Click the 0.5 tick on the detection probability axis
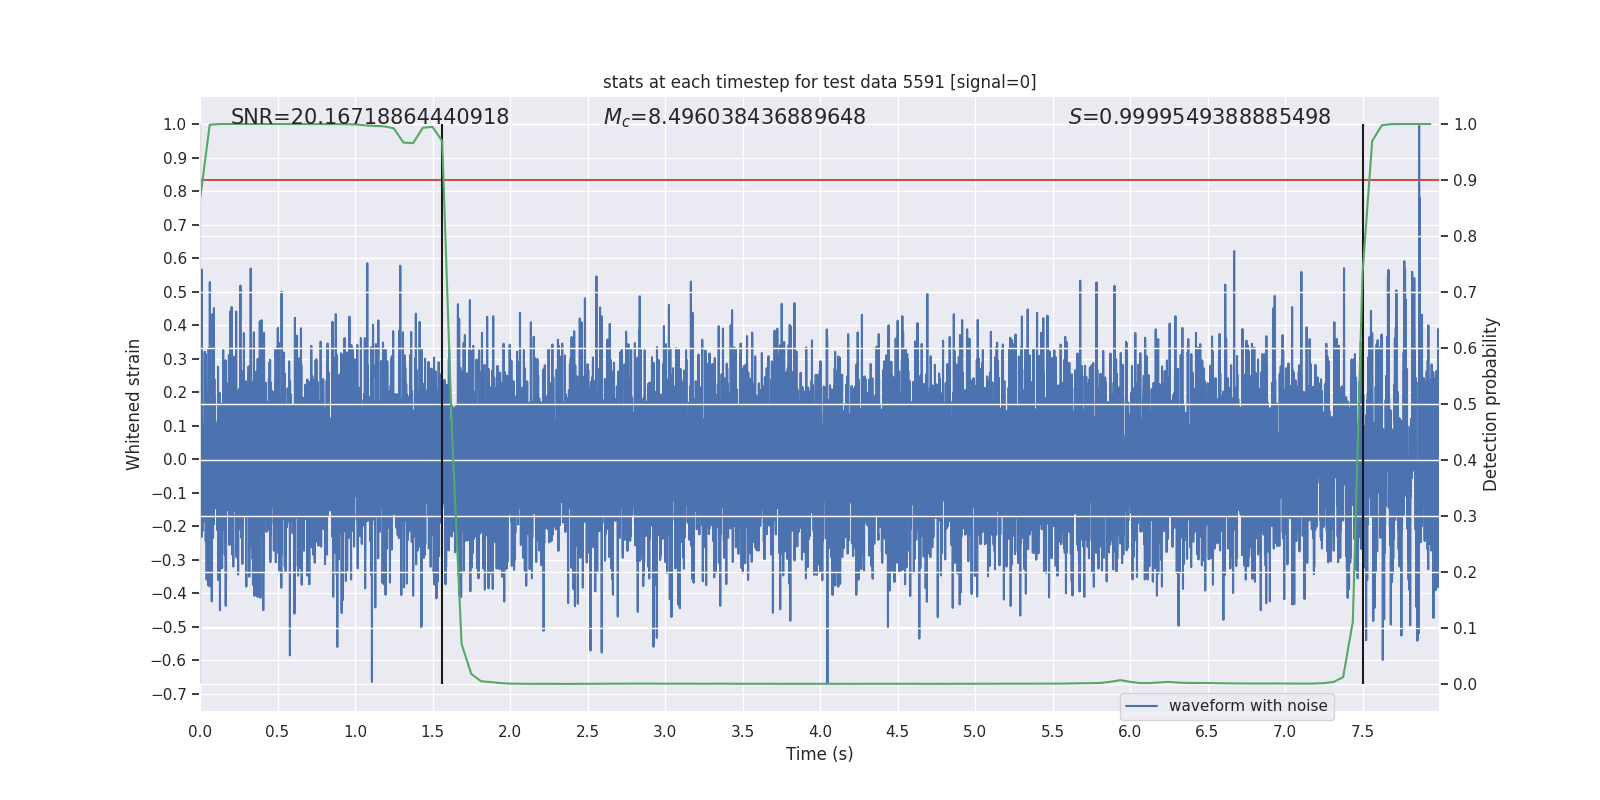1600x800 pixels. pyautogui.click(x=1465, y=405)
